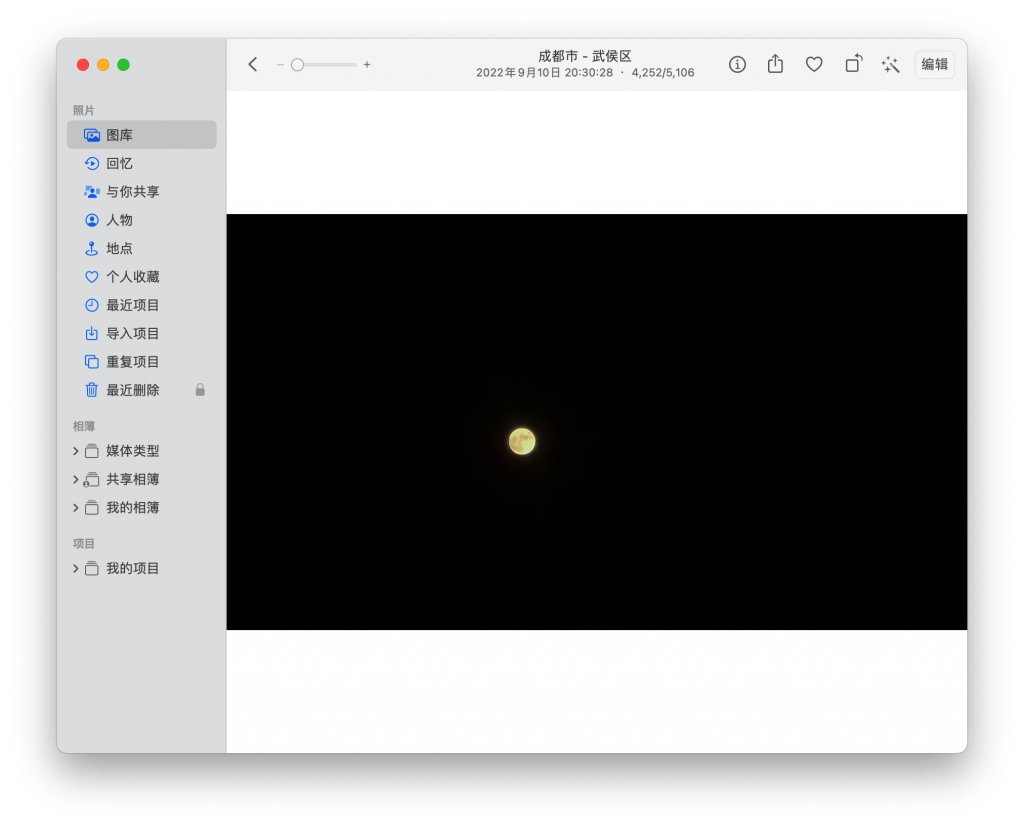Click the red close window button
This screenshot has height=828, width=1024.
pyautogui.click(x=83, y=65)
